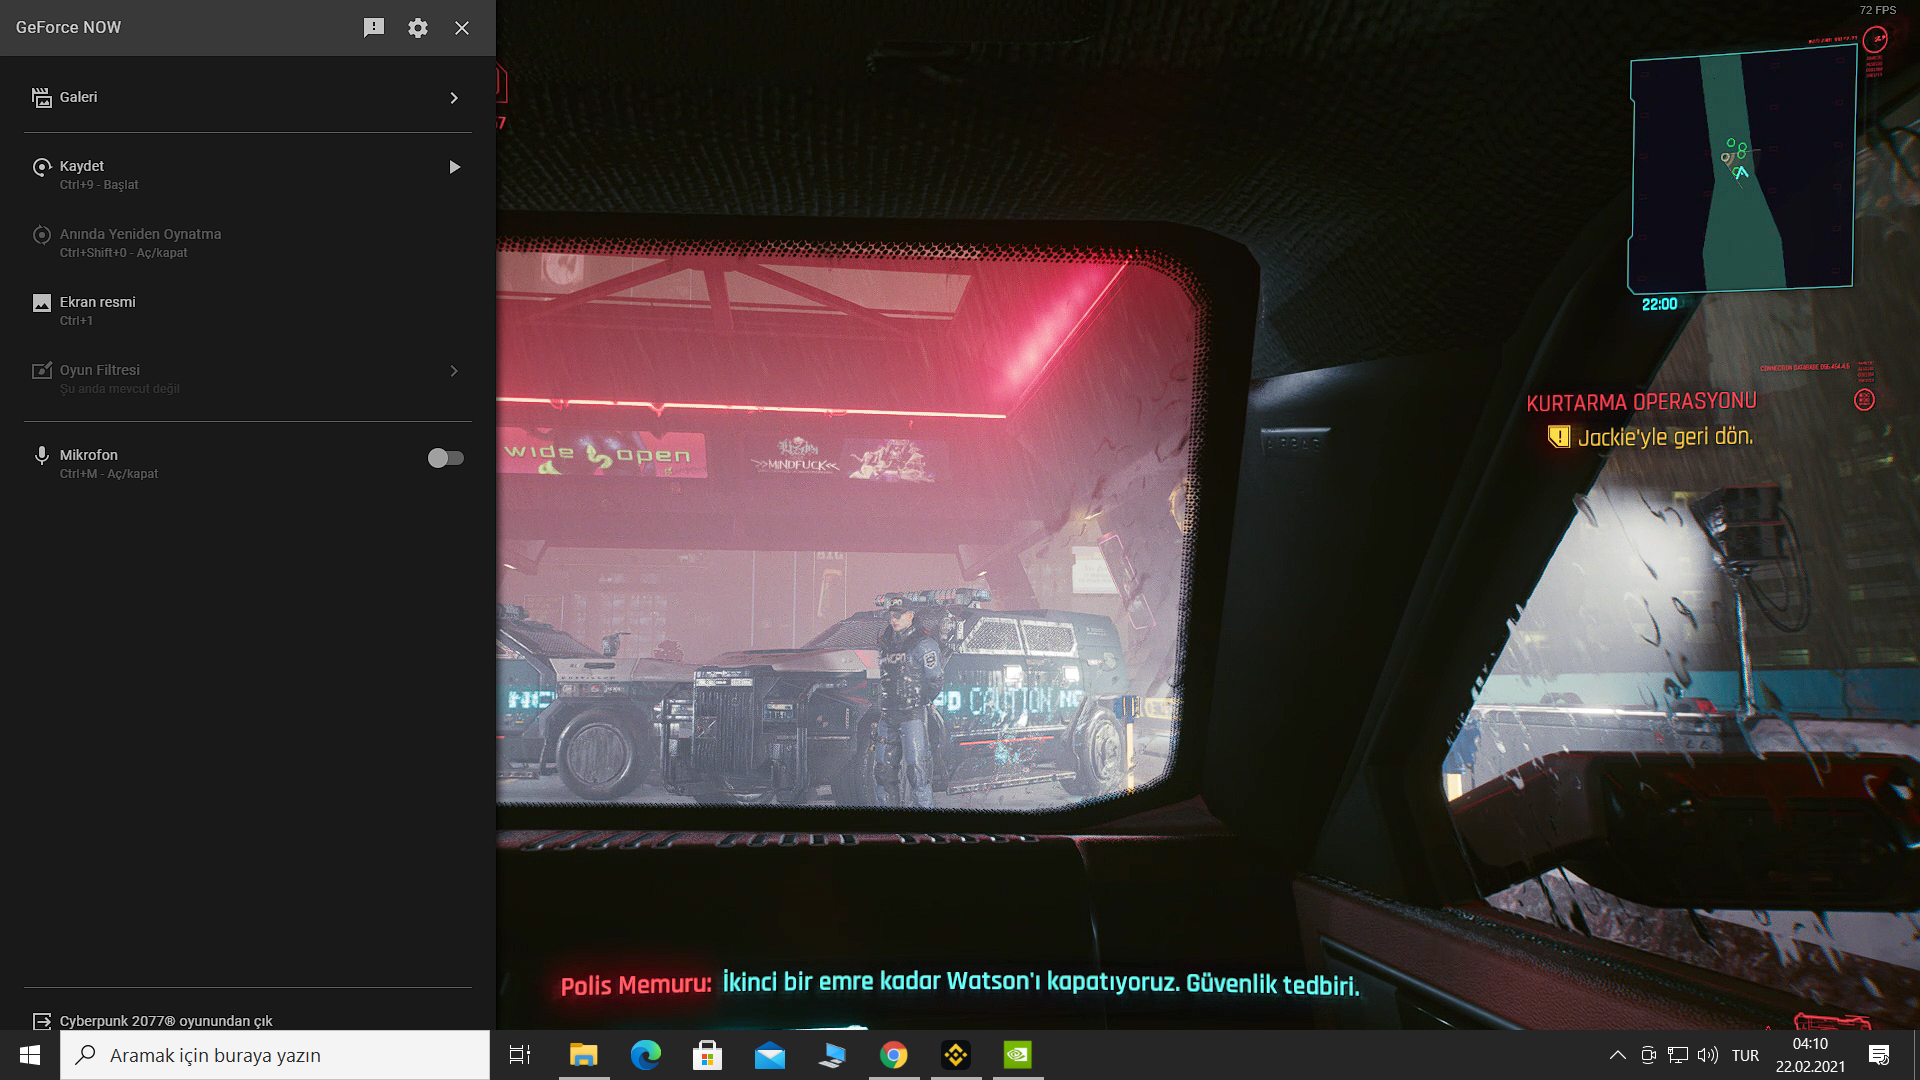Click the Windows search box
This screenshot has width=1920, height=1080.
click(x=275, y=1055)
